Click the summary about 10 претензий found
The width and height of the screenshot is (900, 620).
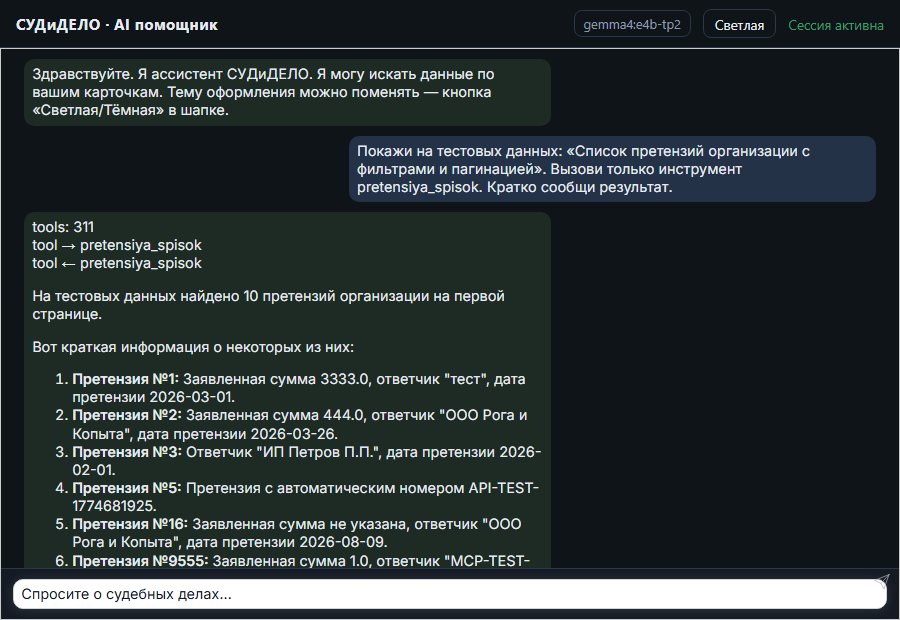269,305
